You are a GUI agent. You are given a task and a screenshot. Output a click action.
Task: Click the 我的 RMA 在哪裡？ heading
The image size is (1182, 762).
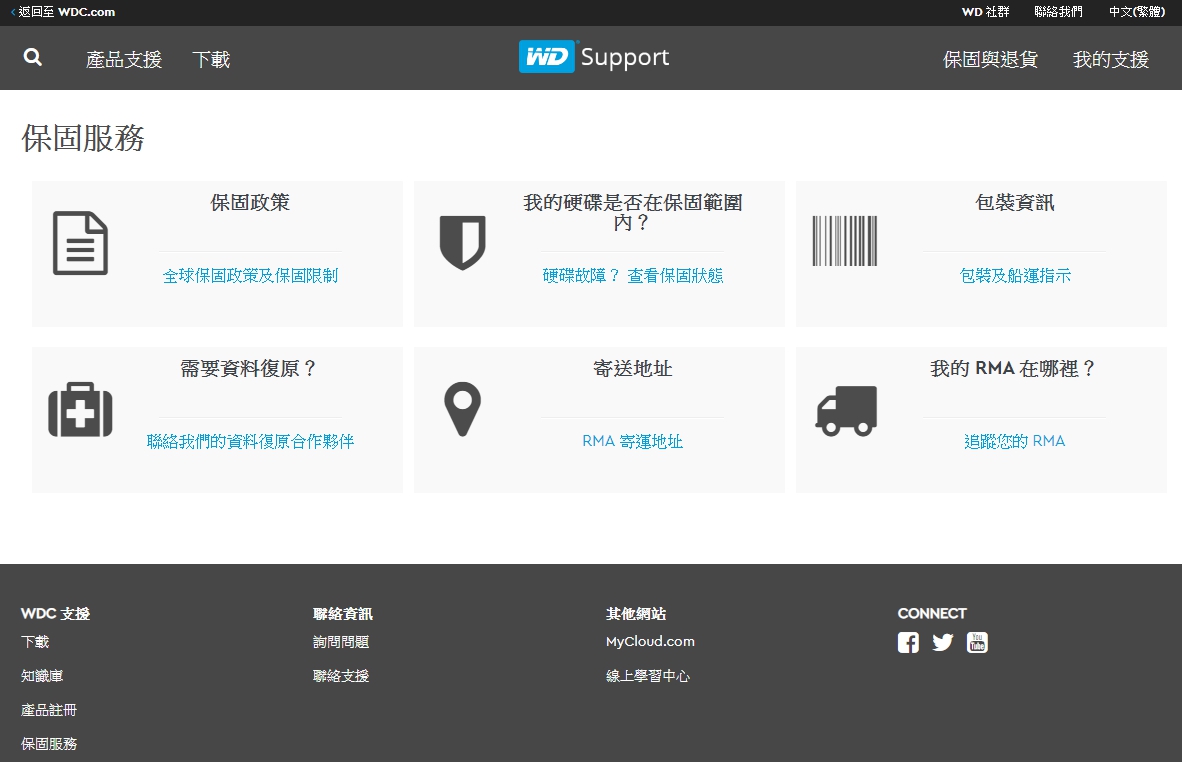tap(1013, 369)
